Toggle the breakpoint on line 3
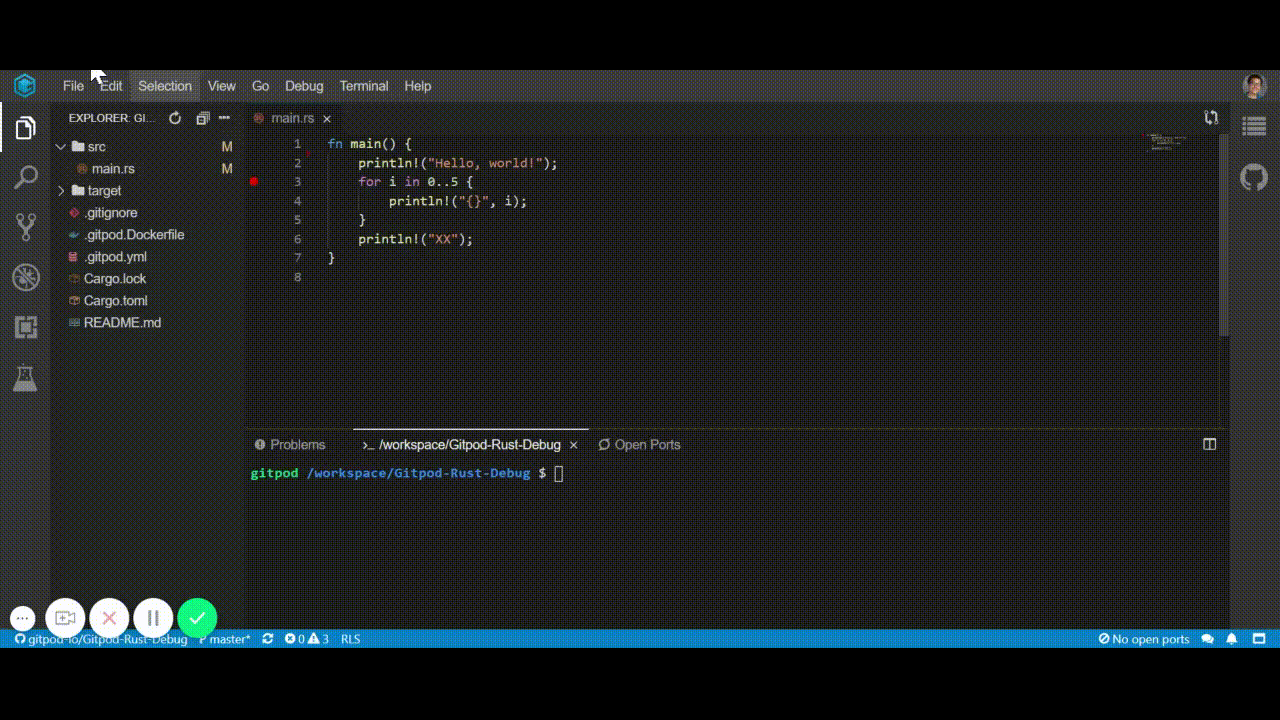This screenshot has width=1280, height=720. pos(256,181)
